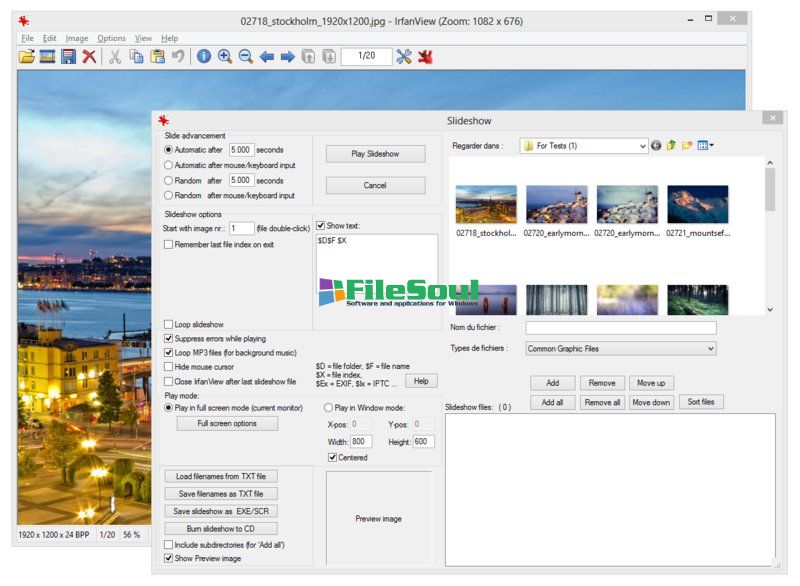Click the red X Delete icon

tap(89, 57)
